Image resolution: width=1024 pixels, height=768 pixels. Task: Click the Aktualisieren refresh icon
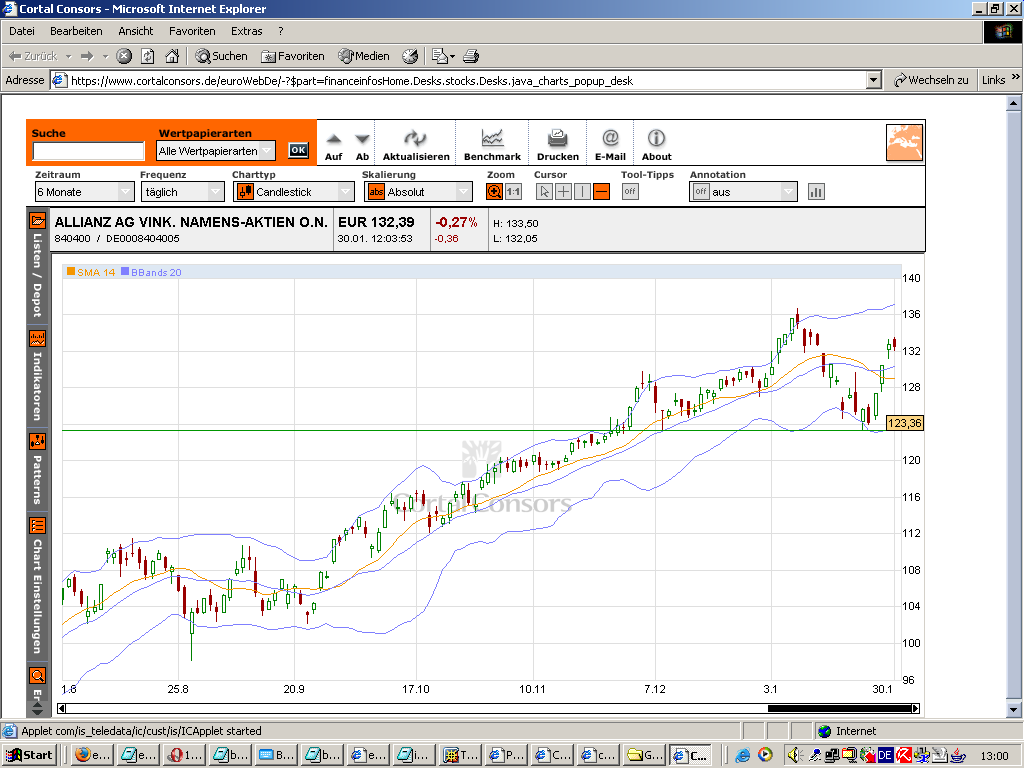[x=416, y=139]
